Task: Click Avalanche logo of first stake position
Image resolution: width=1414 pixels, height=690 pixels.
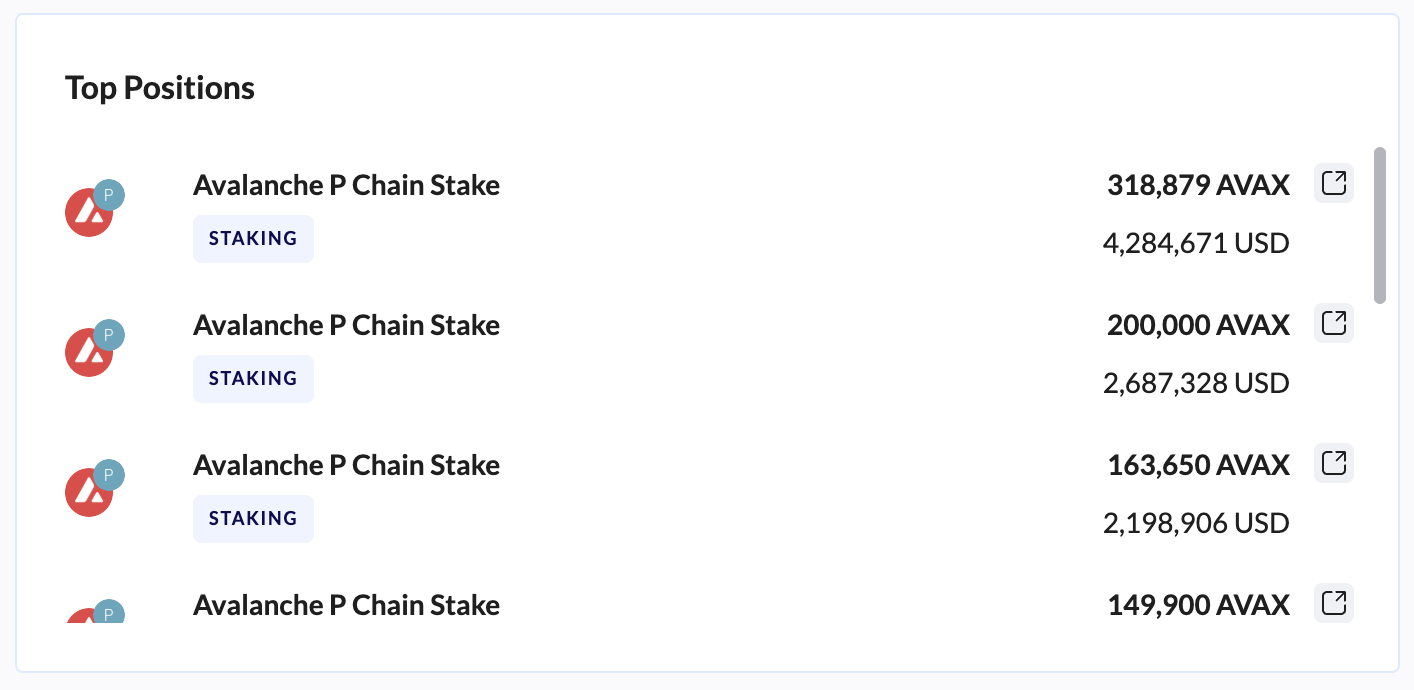Action: pos(88,212)
